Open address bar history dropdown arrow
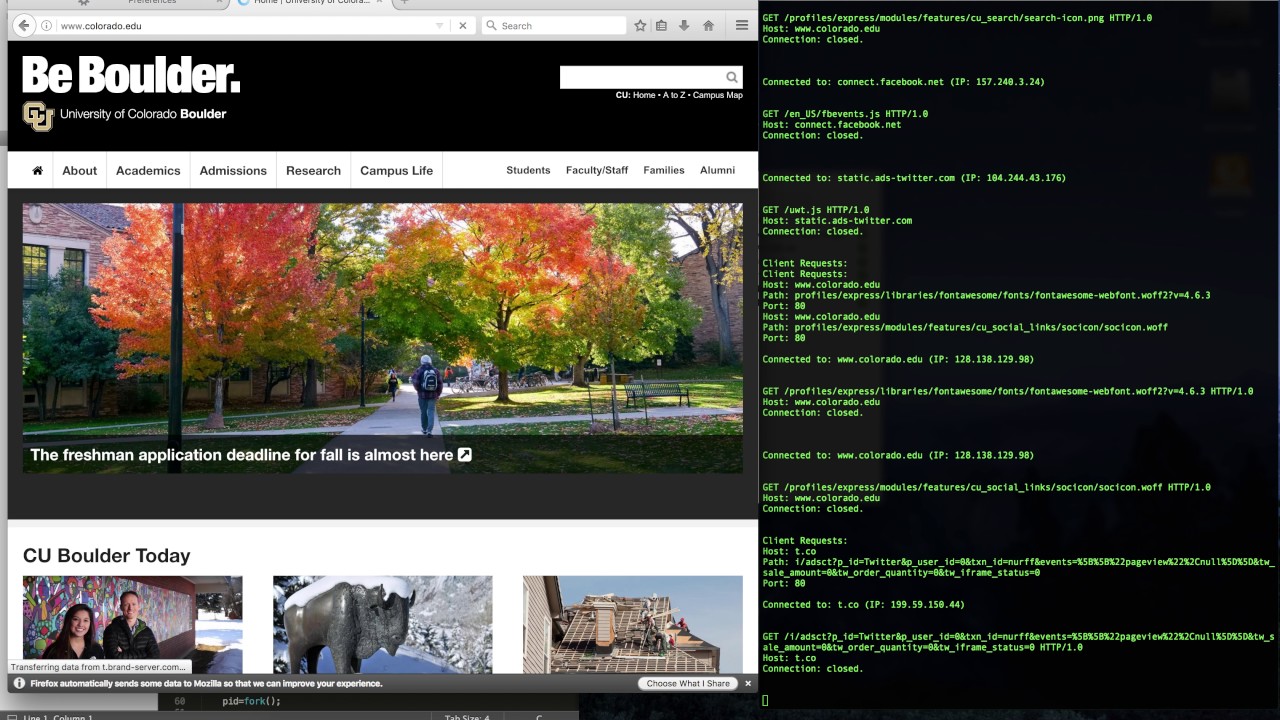Viewport: 1280px width, 720px height. click(x=439, y=25)
